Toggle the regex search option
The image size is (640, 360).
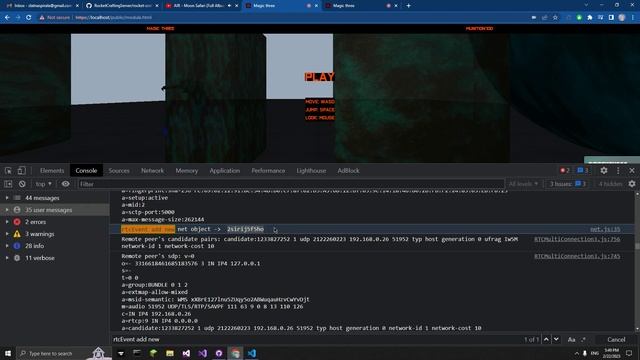(583, 340)
